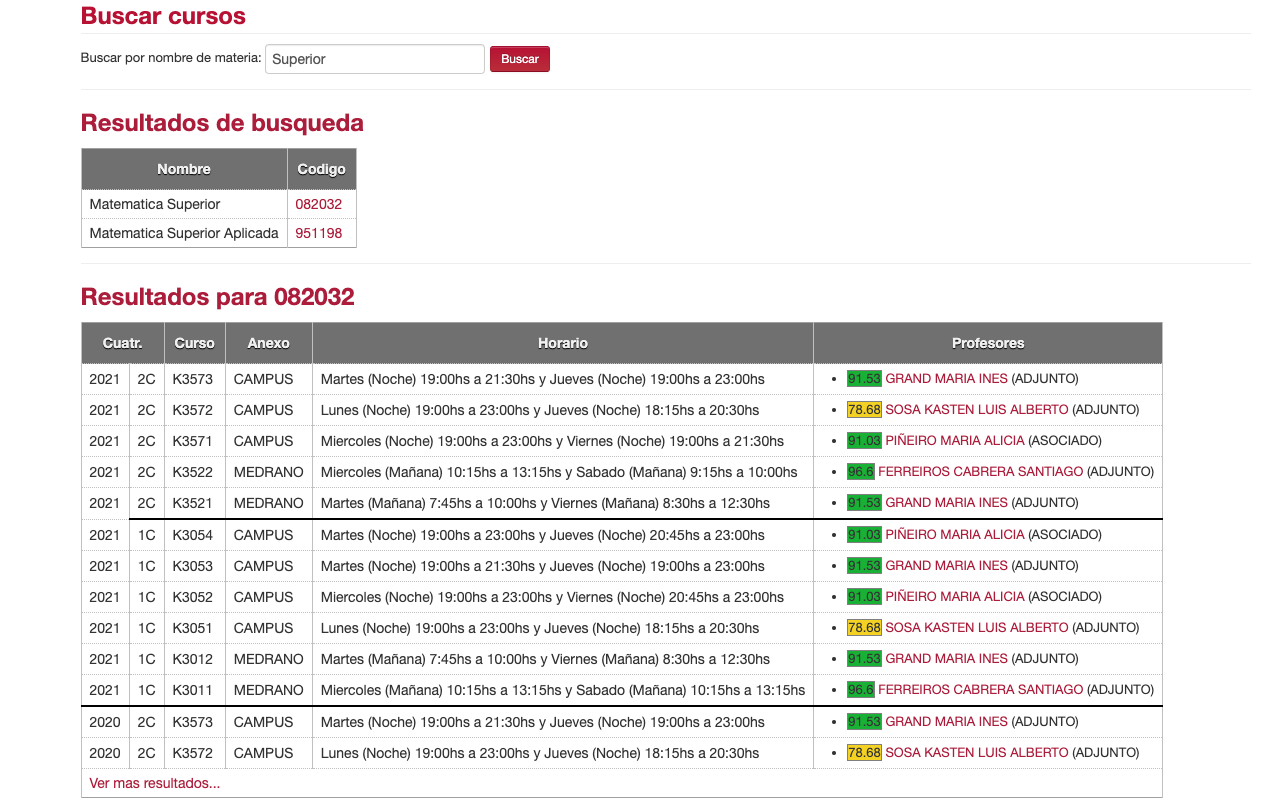This screenshot has height=800, width=1280.
Task: Open professor profile GRAND MARIA INES in row K3573
Action: [x=945, y=378]
